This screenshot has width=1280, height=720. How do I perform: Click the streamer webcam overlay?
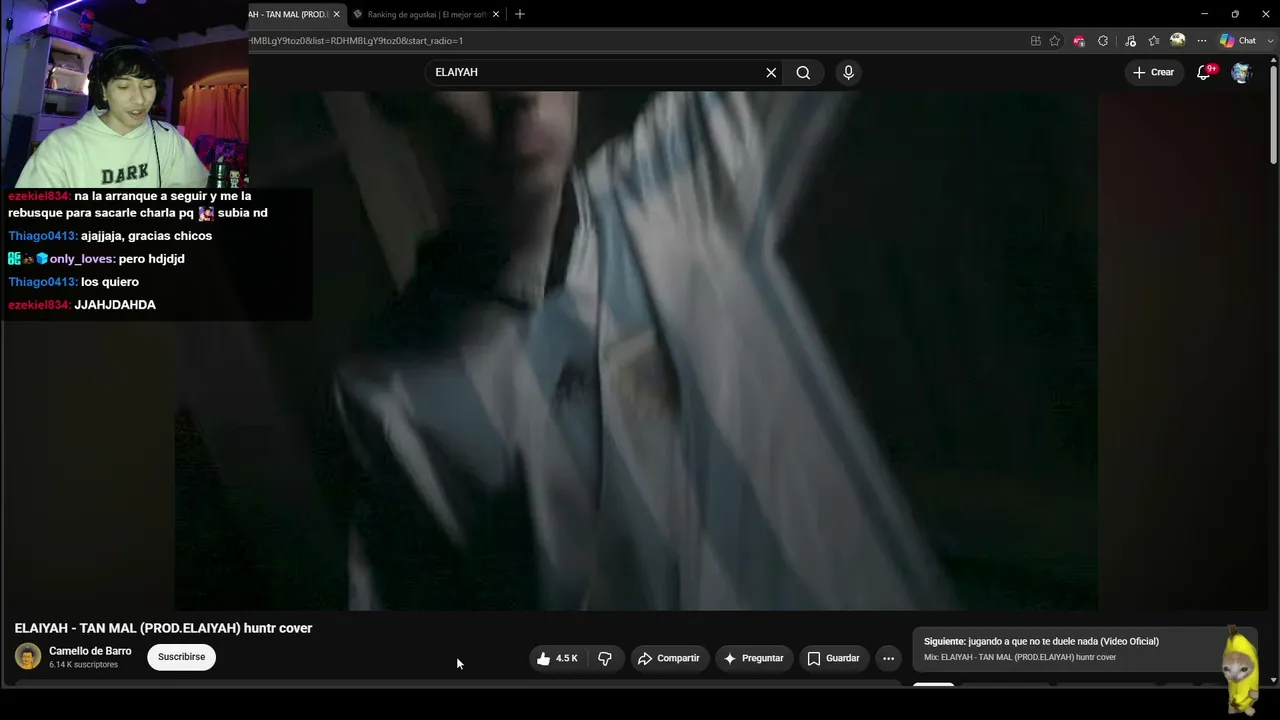[x=124, y=94]
